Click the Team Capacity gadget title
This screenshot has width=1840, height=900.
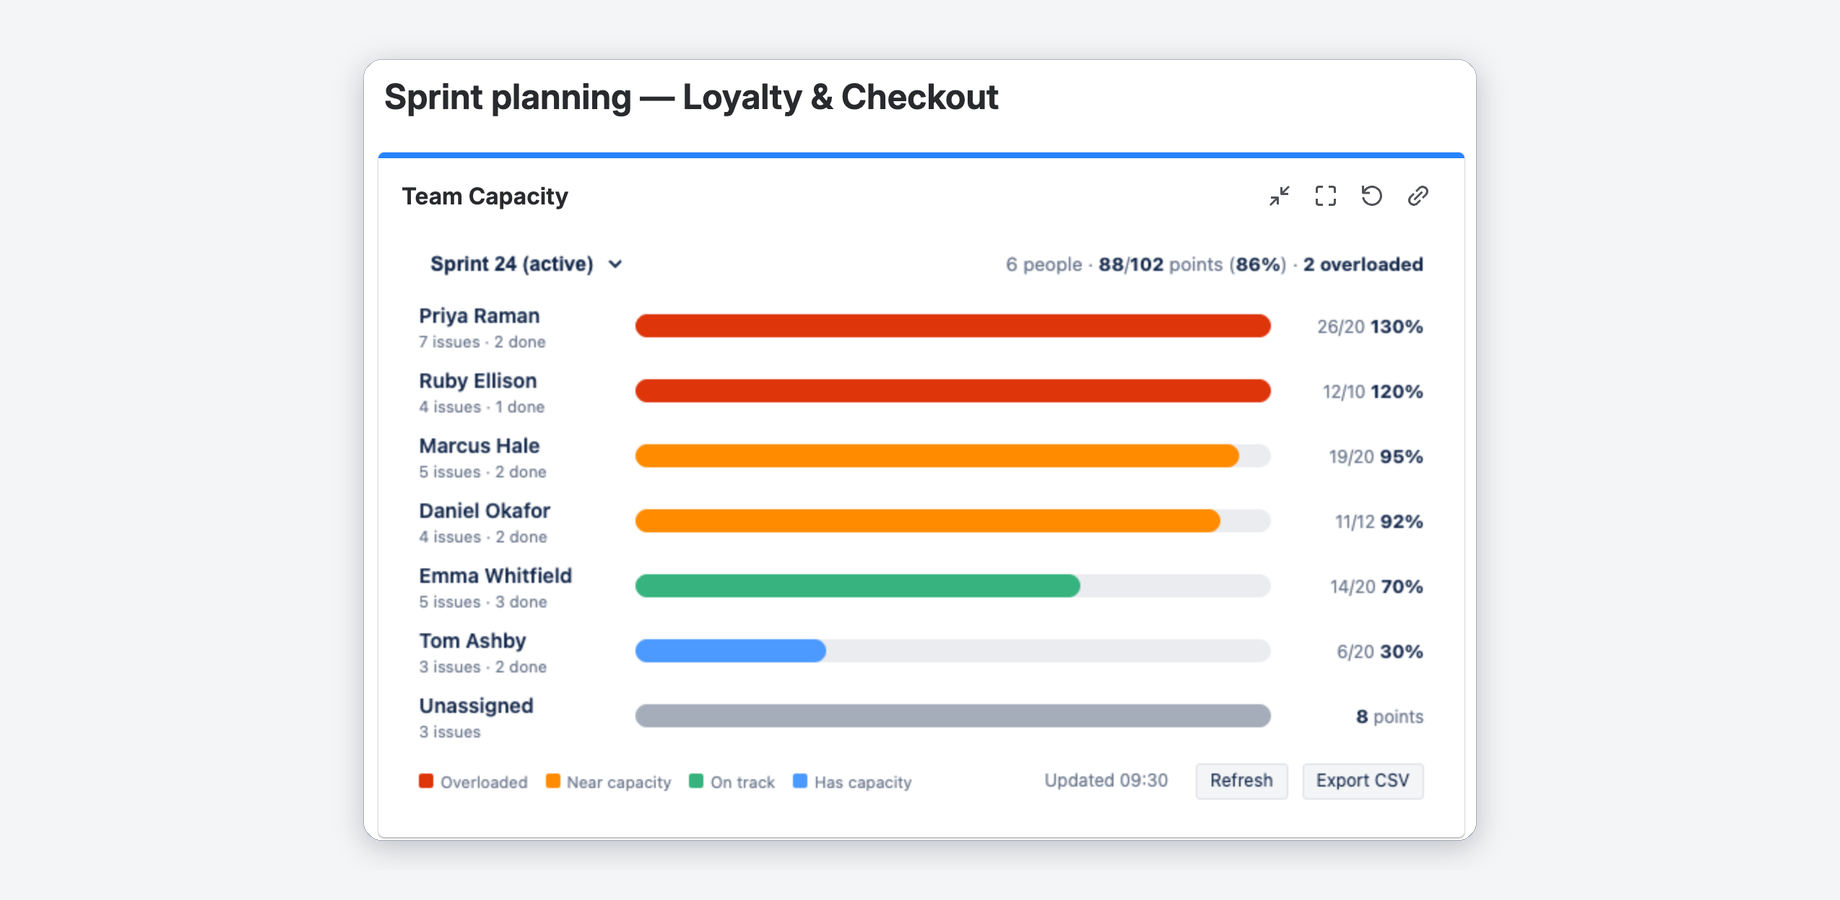[485, 196]
